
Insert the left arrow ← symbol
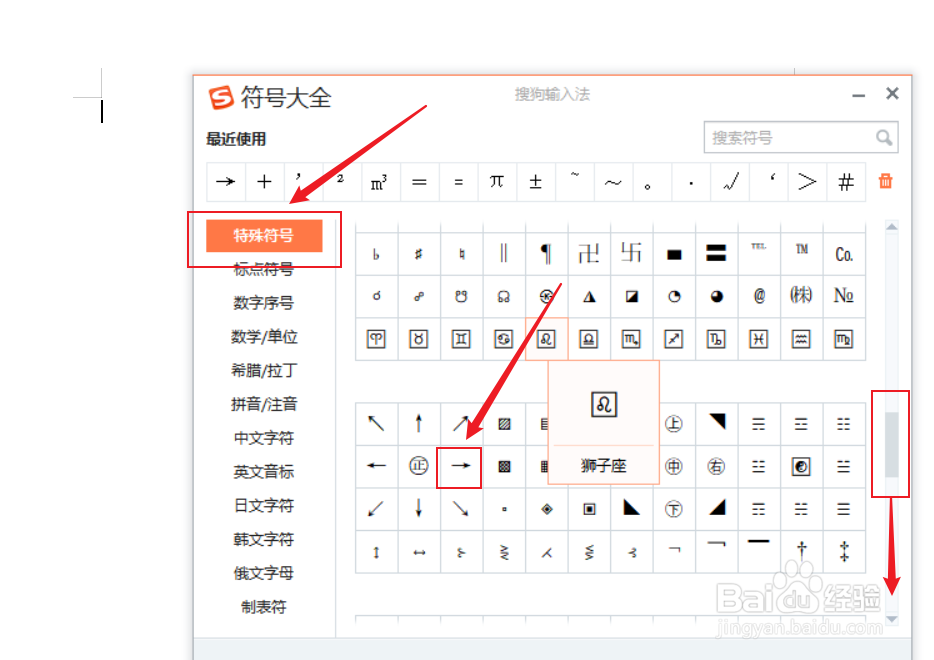(x=376, y=466)
